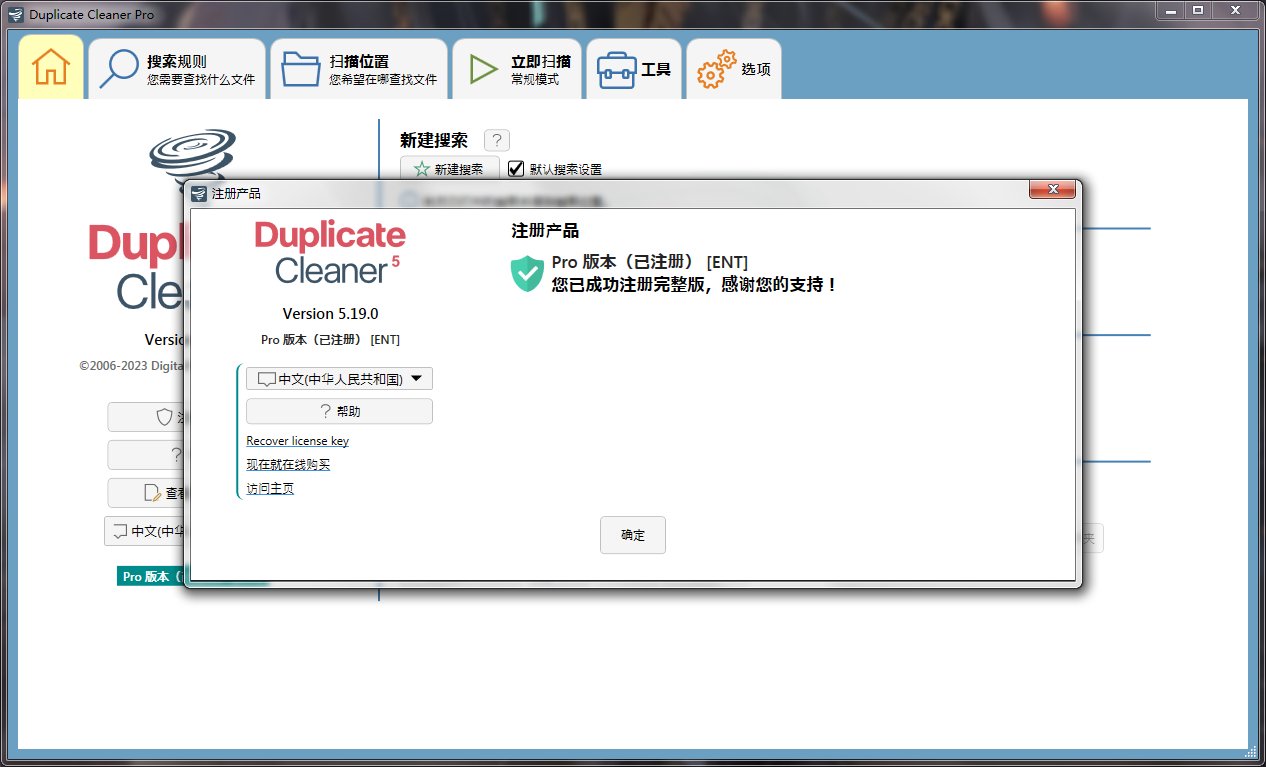Start scan via 立即扫描 tab
The width and height of the screenshot is (1266, 767).
[x=517, y=69]
